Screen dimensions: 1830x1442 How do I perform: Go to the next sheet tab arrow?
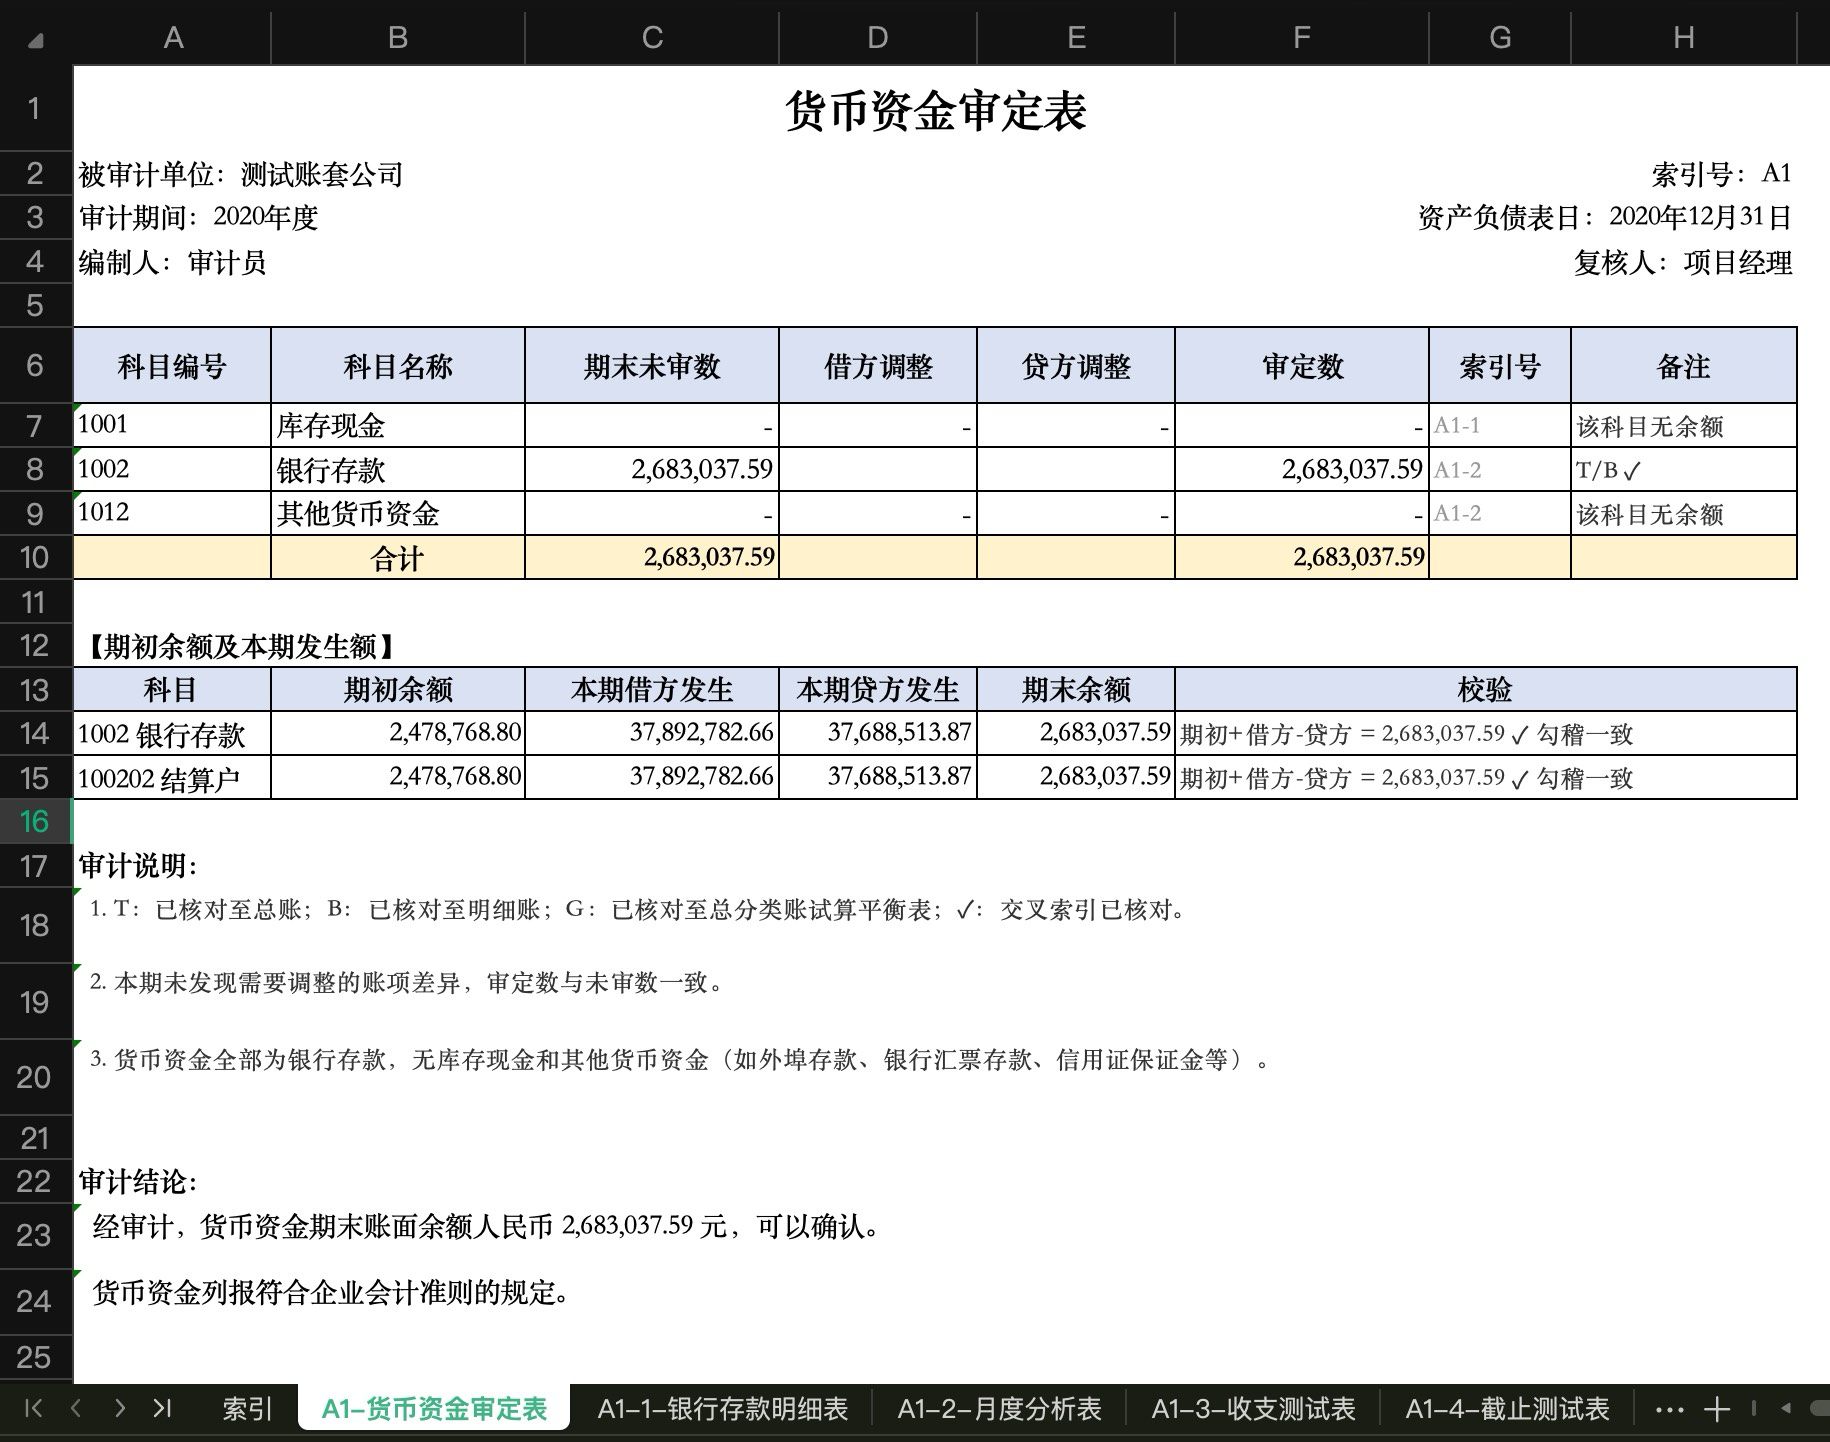[120, 1408]
